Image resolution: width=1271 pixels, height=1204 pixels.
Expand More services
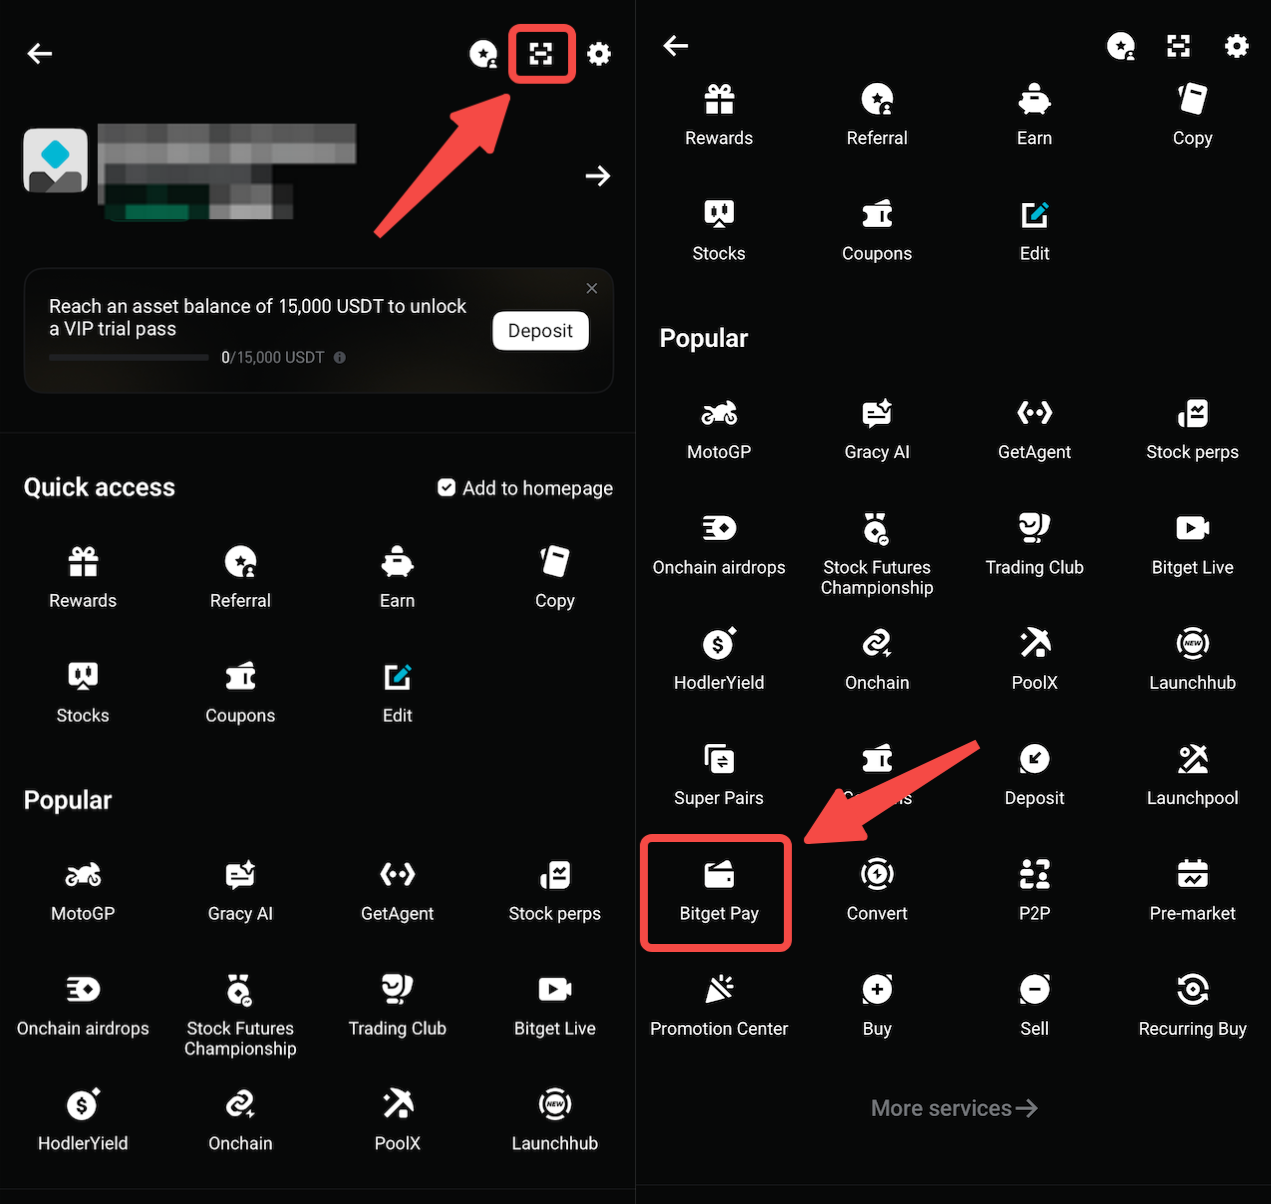click(x=953, y=1108)
